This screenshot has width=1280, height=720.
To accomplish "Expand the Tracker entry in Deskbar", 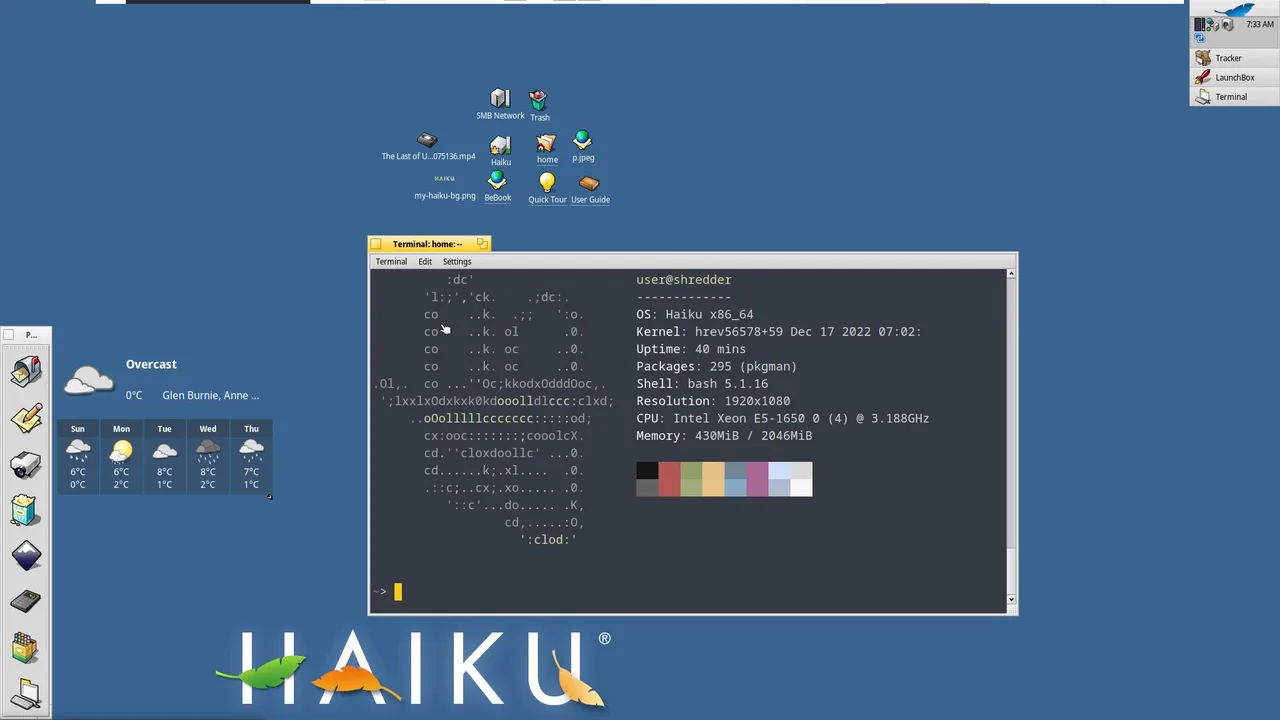I will (1234, 58).
